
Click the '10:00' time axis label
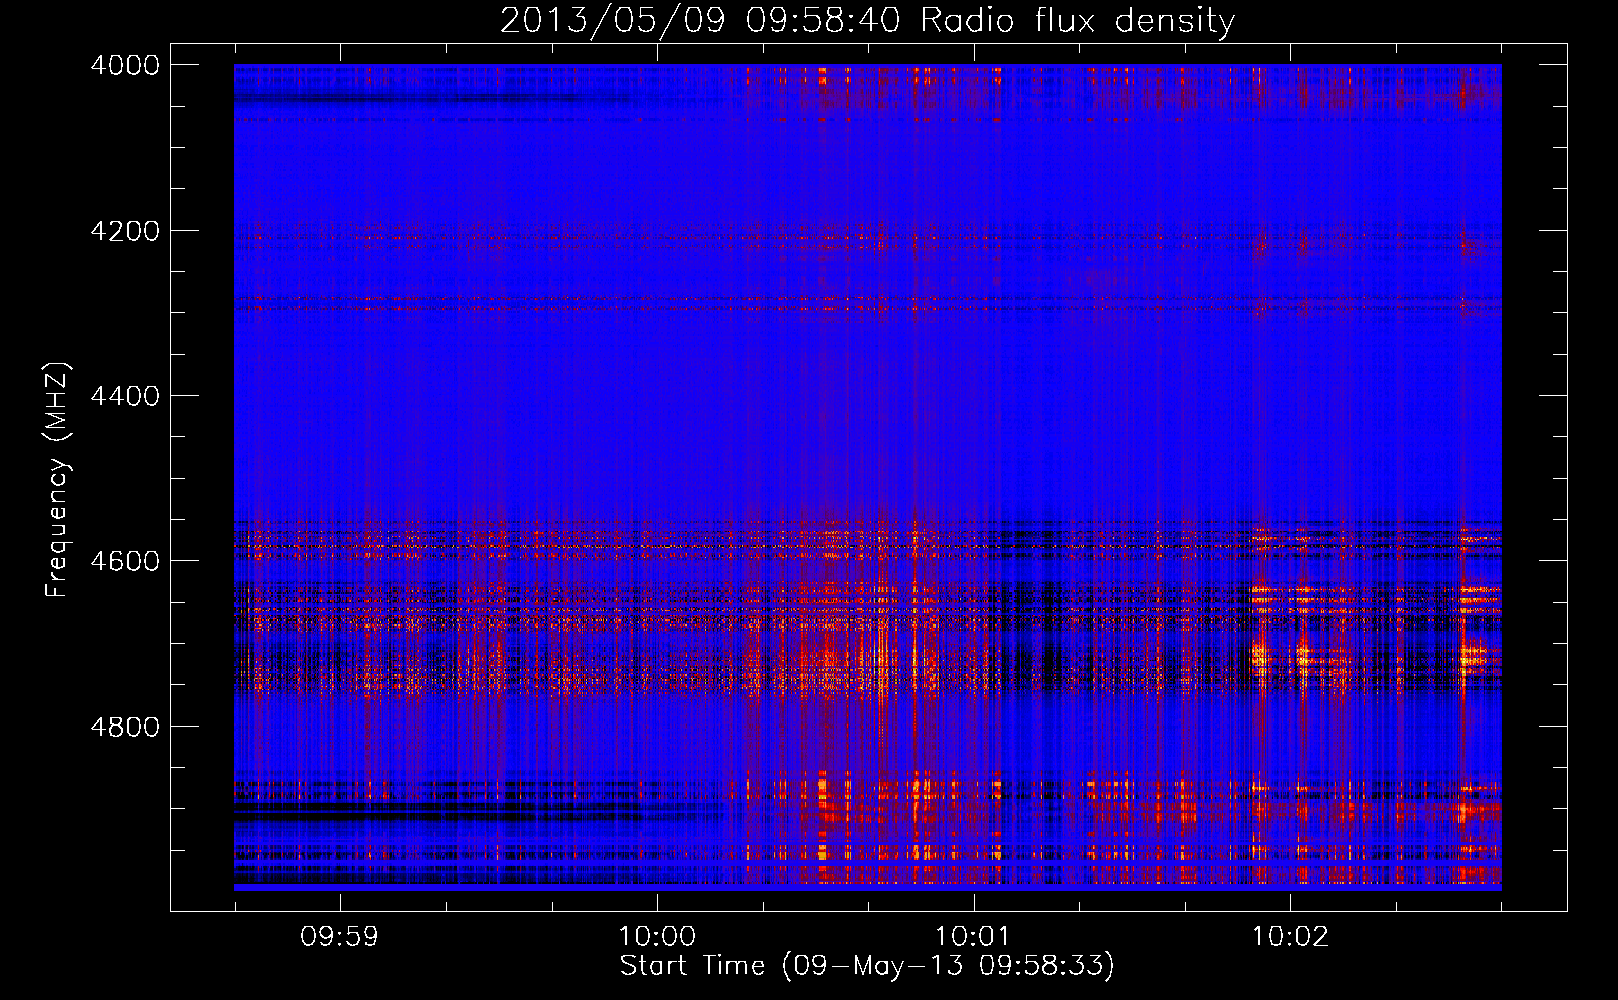pyautogui.click(x=657, y=937)
